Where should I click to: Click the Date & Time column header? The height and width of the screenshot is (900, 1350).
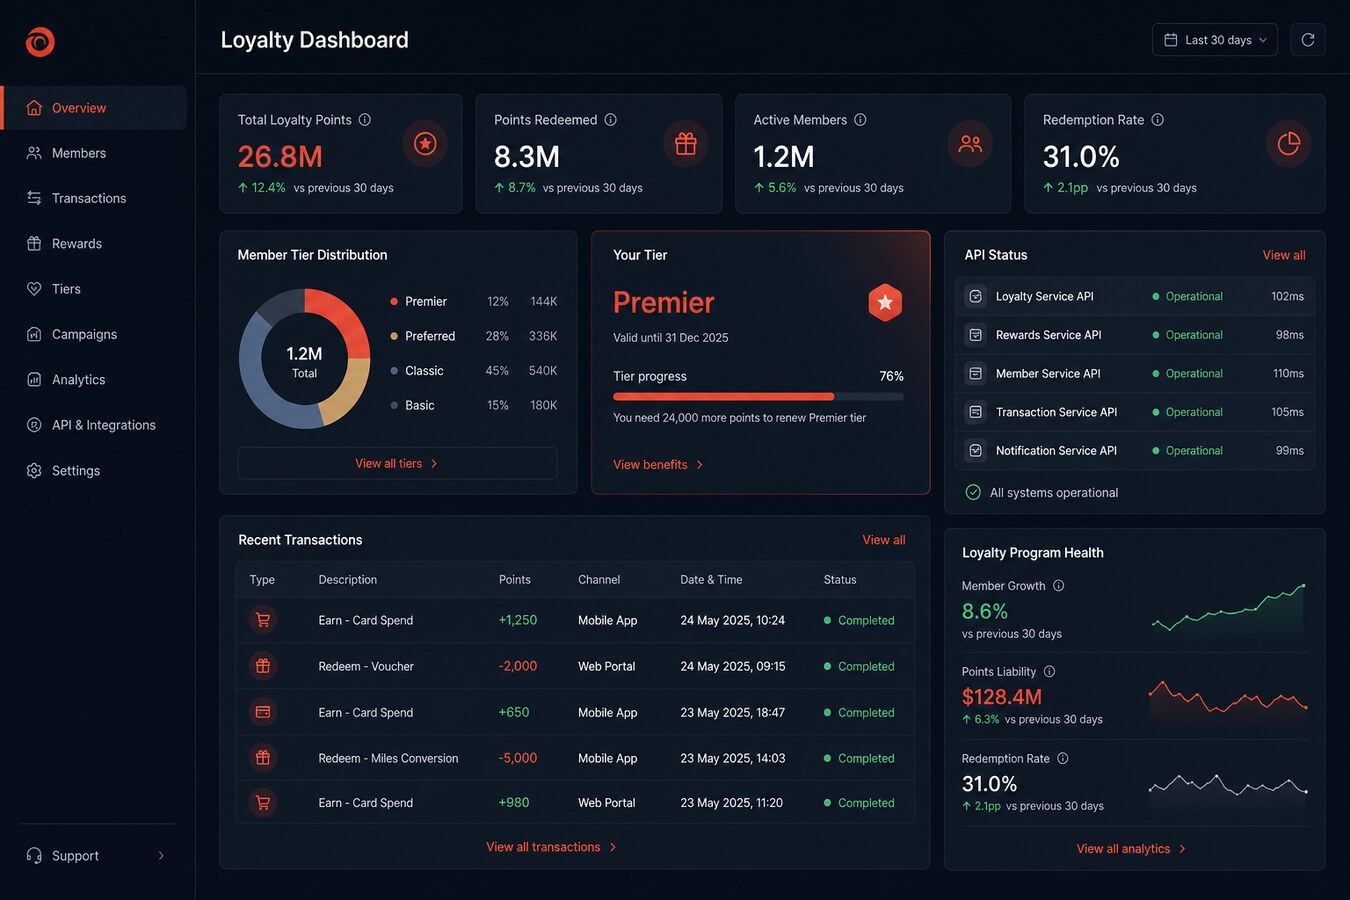711,580
